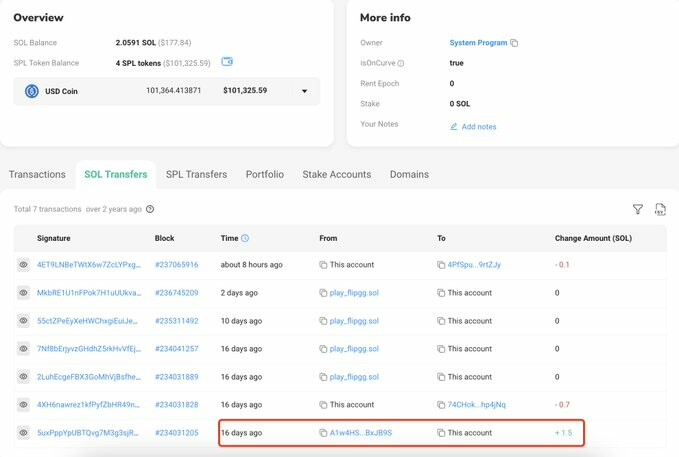View the Stake Accounts tab

336,174
